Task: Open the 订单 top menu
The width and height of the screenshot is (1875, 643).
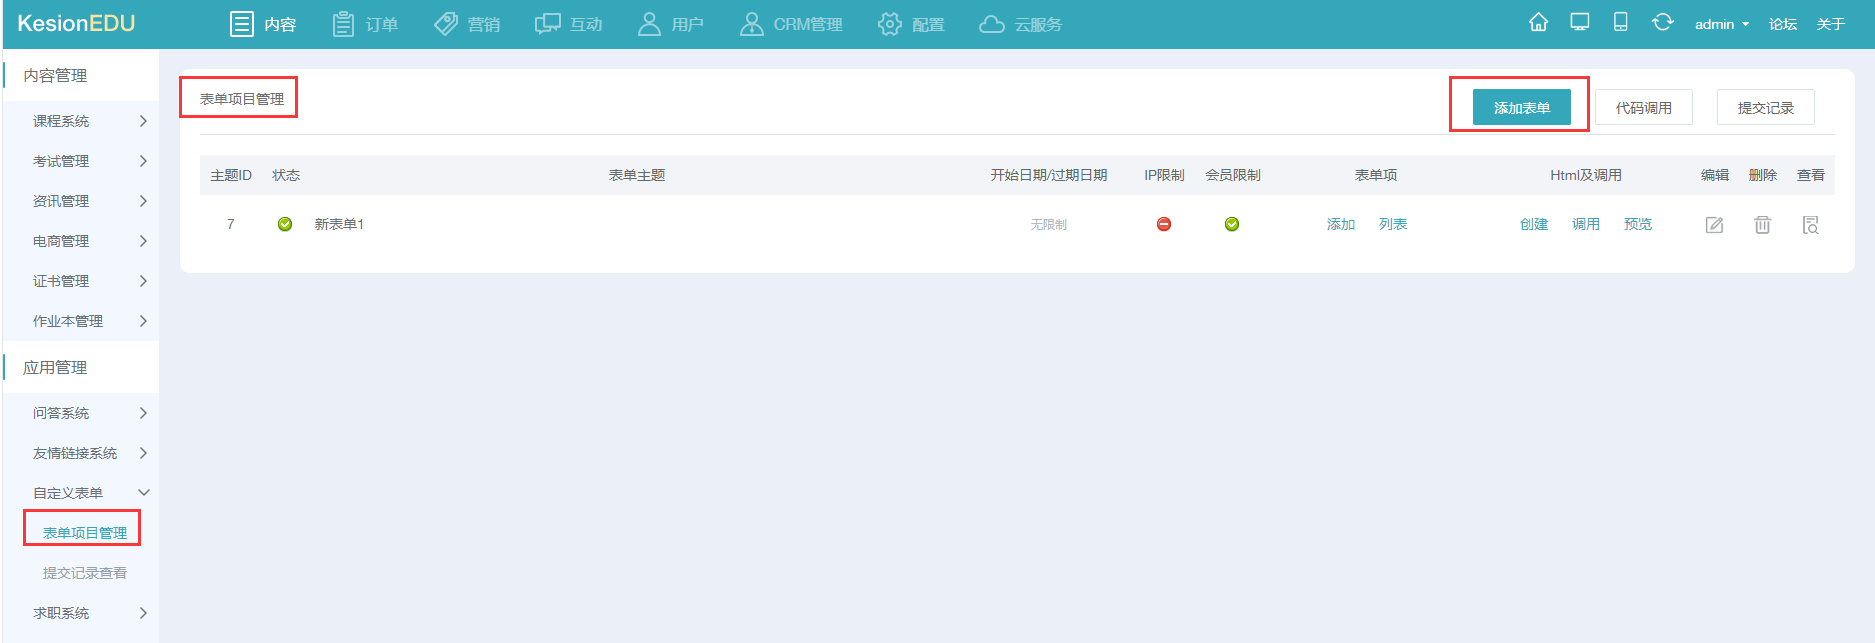Action: [365, 24]
